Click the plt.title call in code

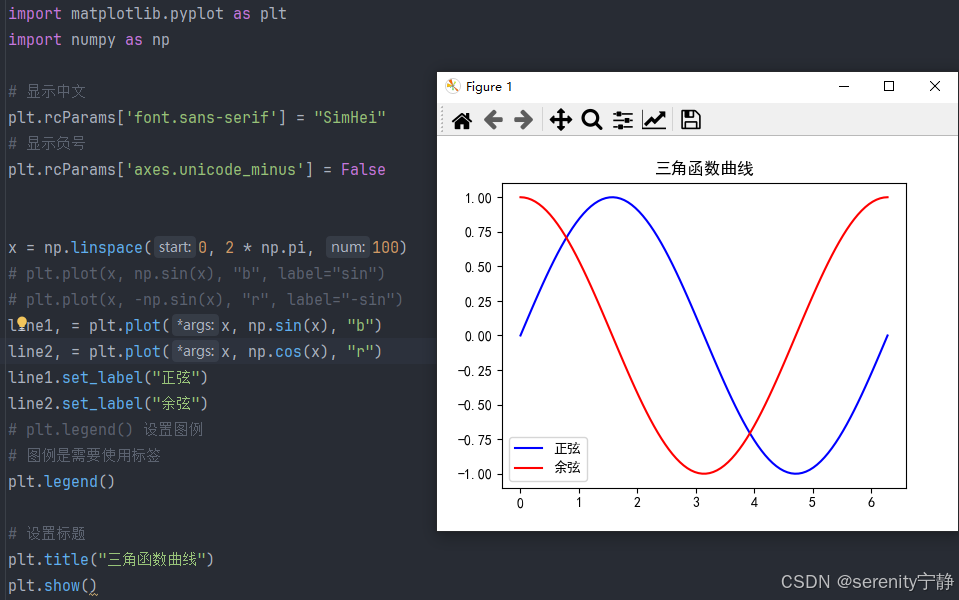point(48,560)
